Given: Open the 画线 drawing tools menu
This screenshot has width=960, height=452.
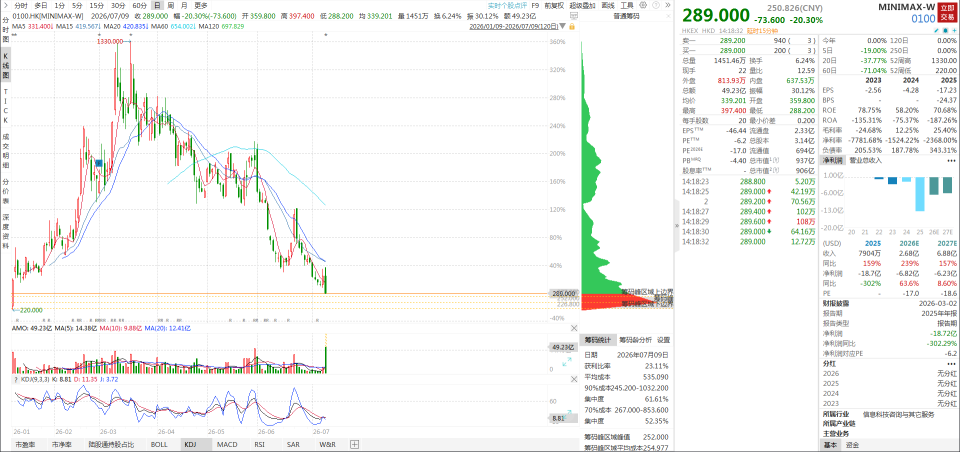Looking at the screenshot, I should pos(608,5).
